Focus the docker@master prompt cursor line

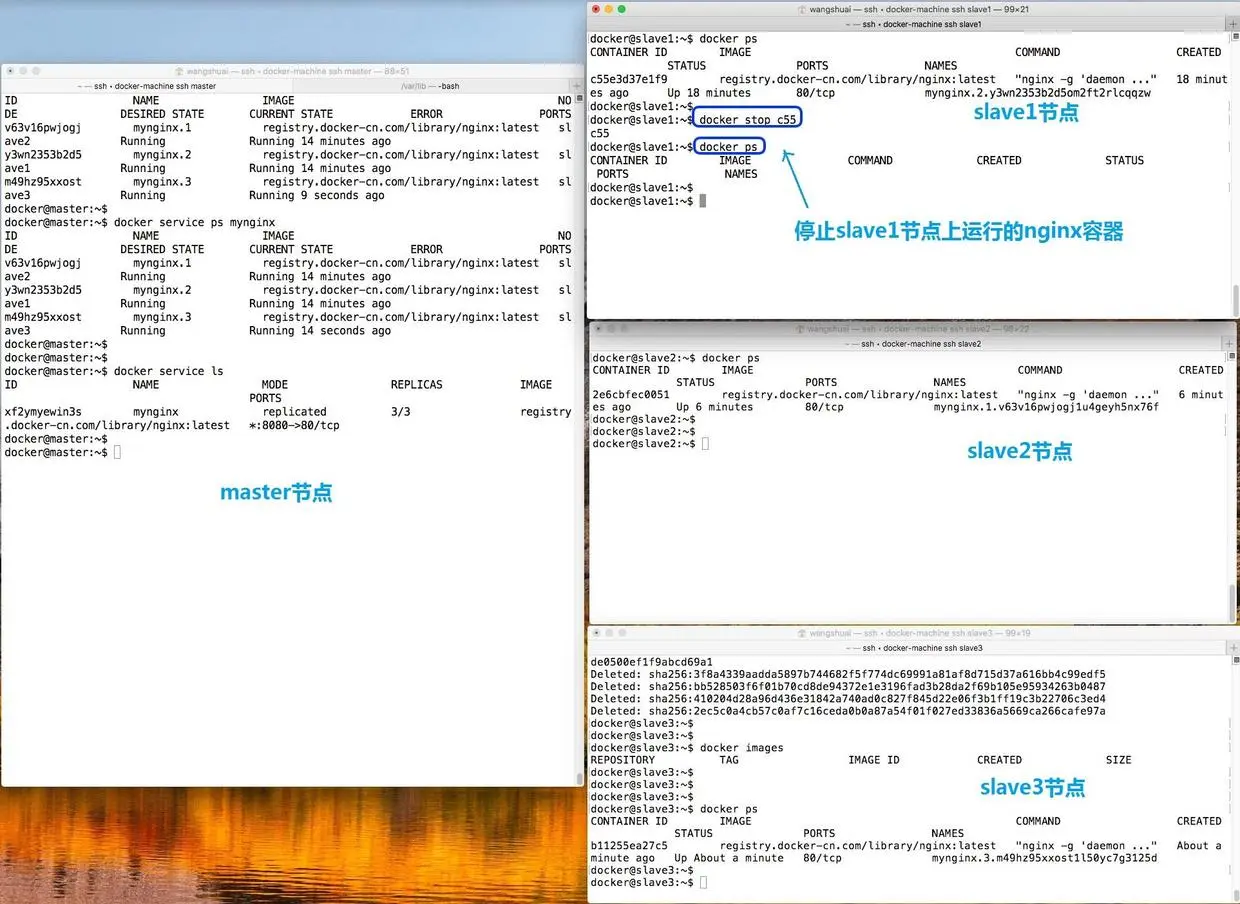coord(62,453)
